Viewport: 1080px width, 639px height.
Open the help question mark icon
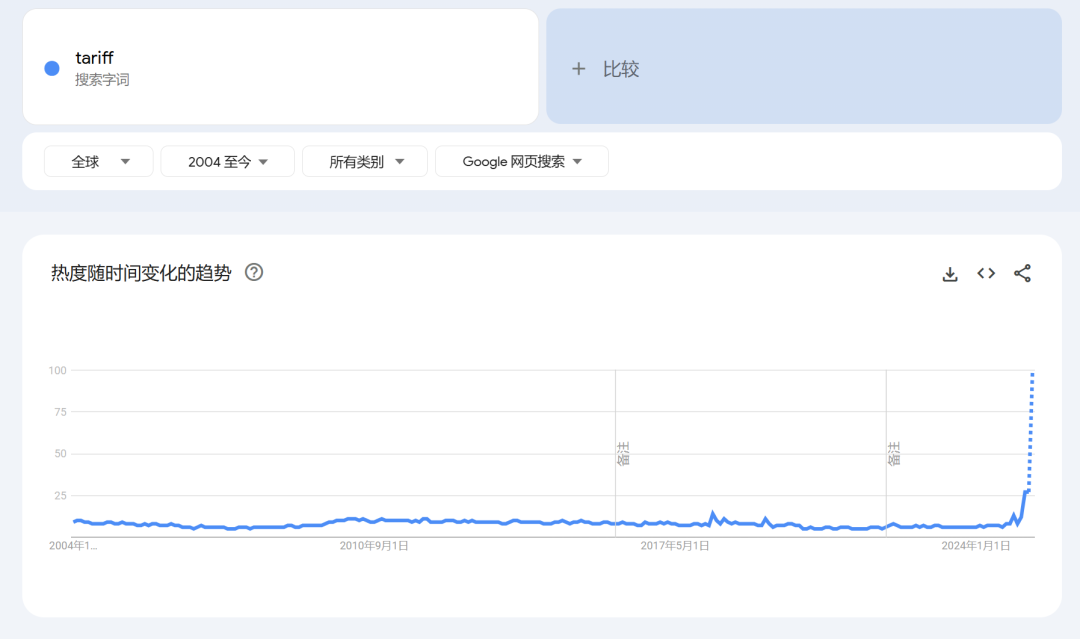click(x=254, y=273)
